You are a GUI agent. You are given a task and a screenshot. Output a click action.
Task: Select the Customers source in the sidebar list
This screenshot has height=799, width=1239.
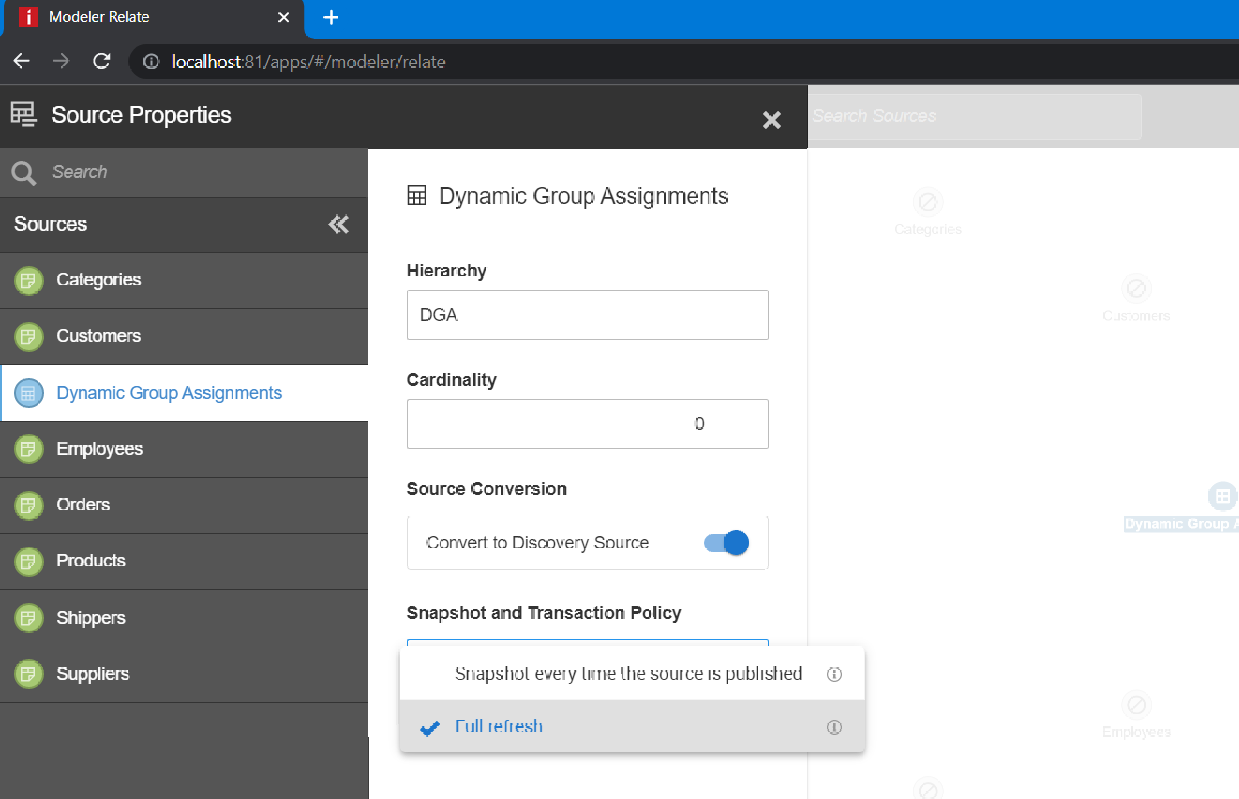pyautogui.click(x=184, y=336)
